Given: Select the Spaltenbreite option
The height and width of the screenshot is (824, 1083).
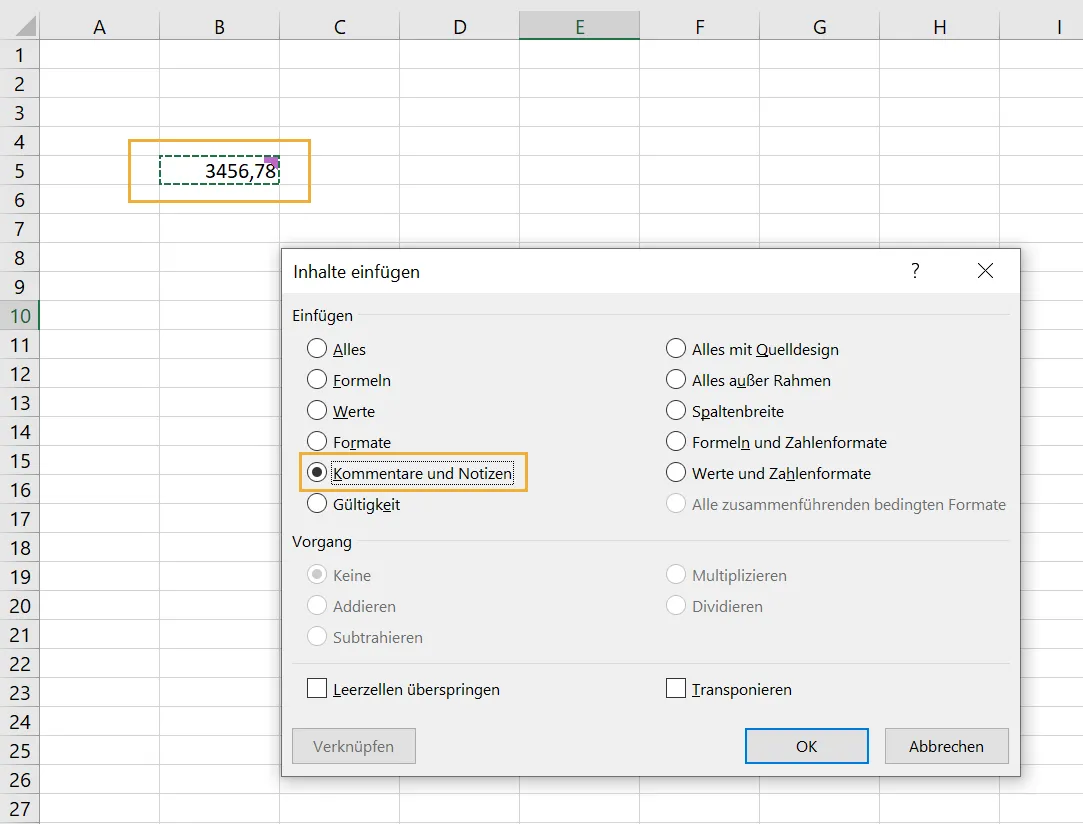Looking at the screenshot, I should 676,411.
